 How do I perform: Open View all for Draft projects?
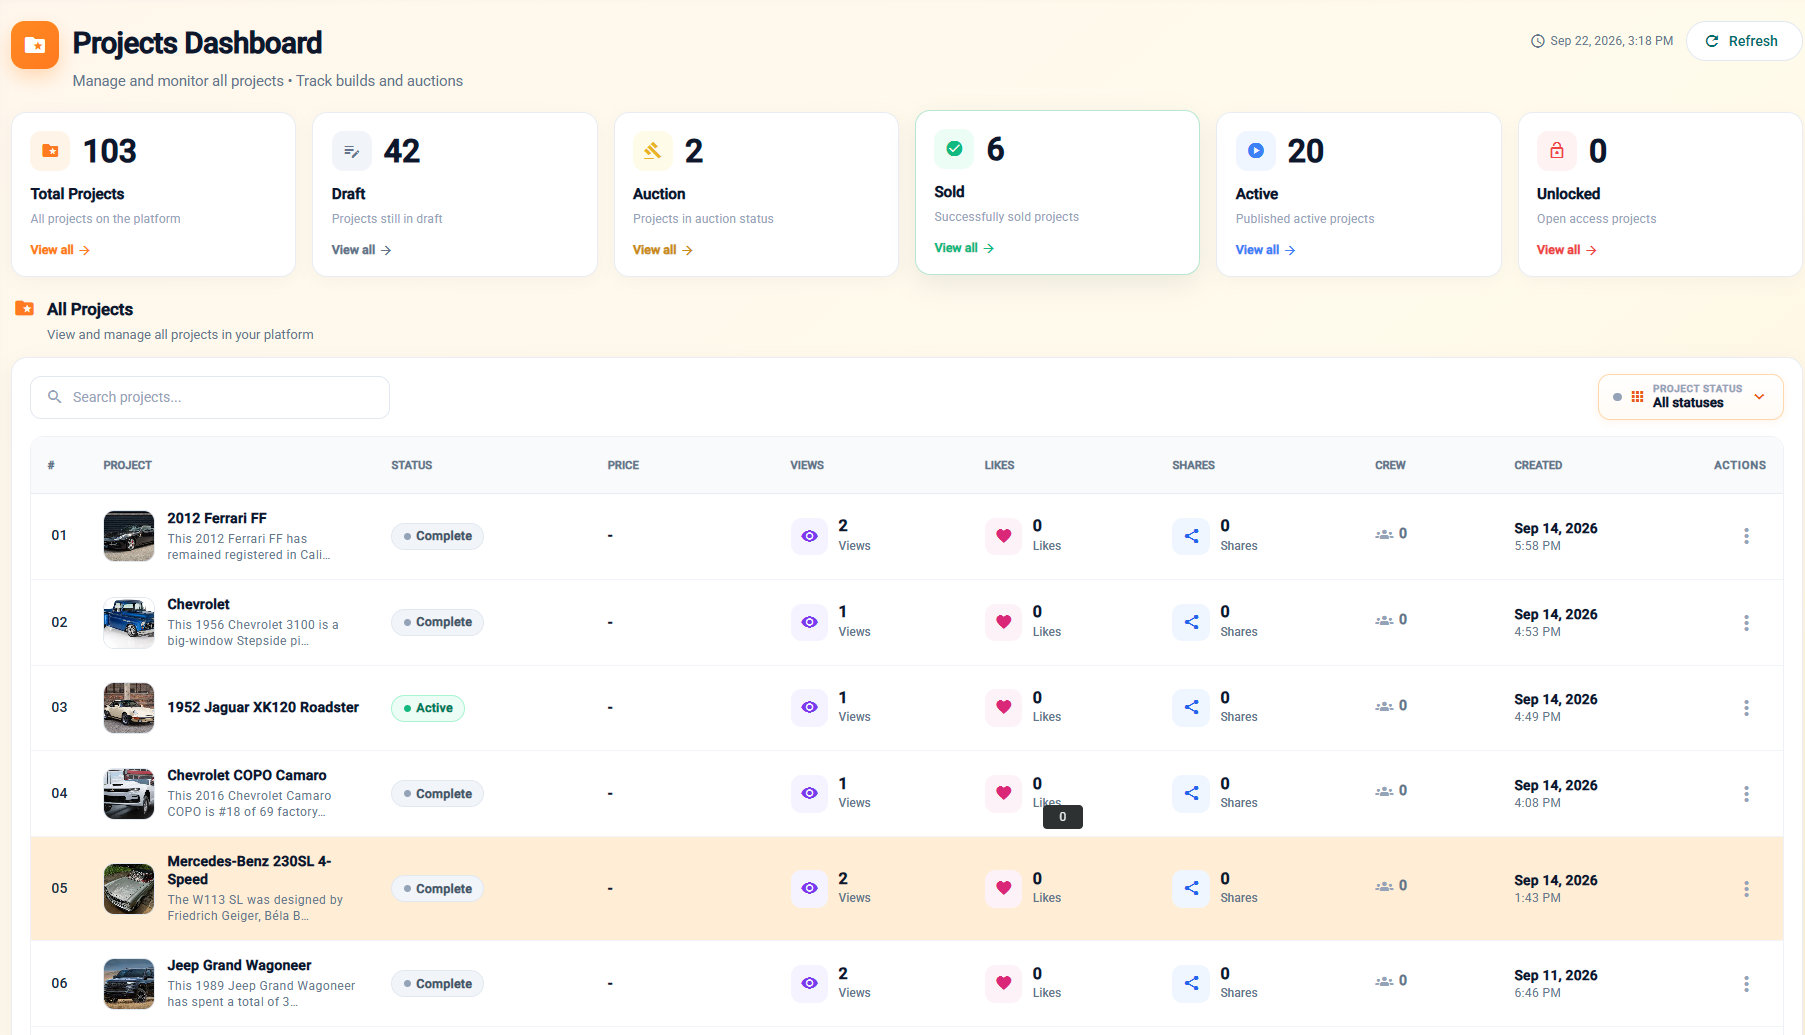pos(361,250)
